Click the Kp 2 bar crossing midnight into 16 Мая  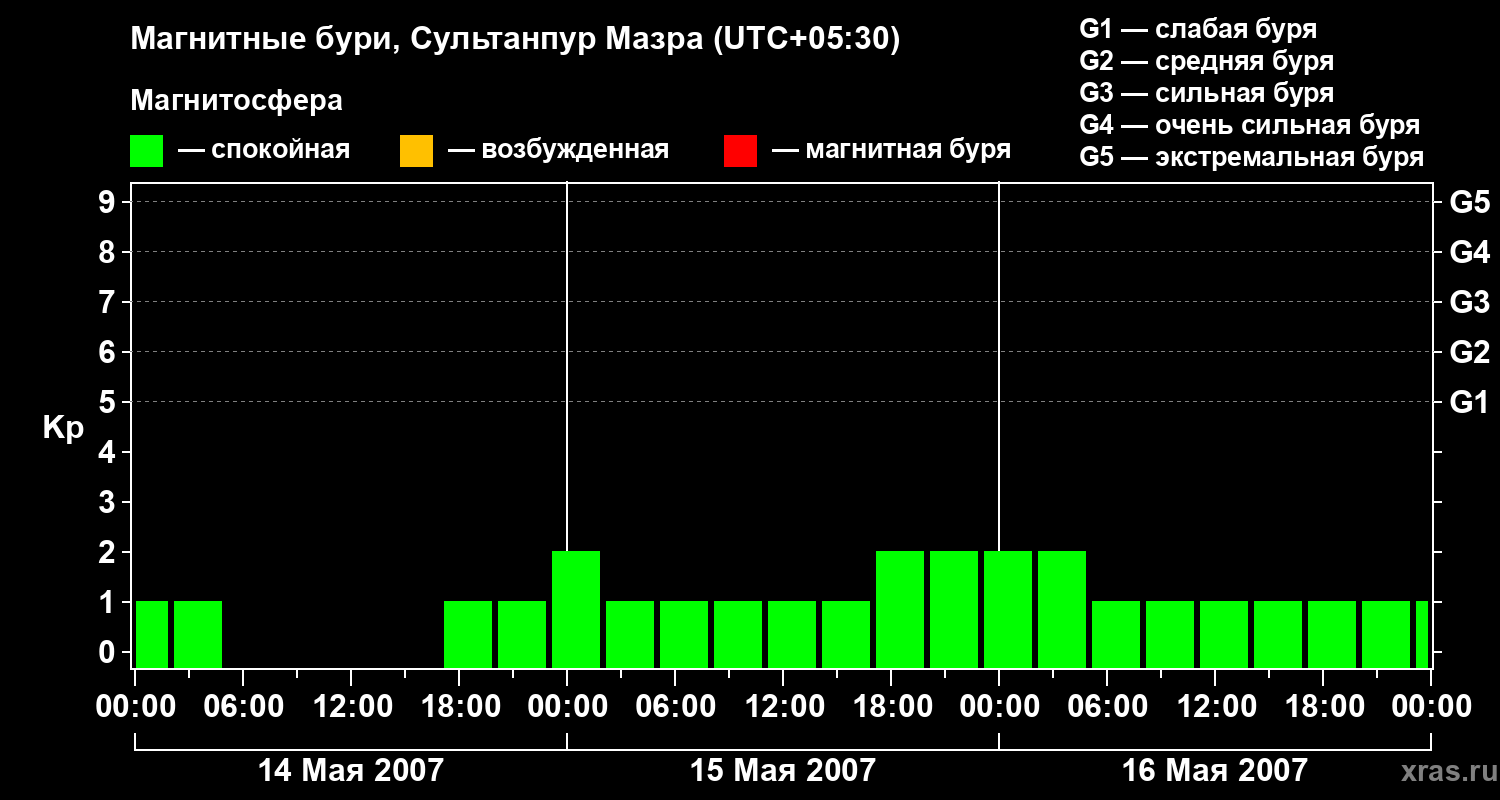[x=1008, y=610]
